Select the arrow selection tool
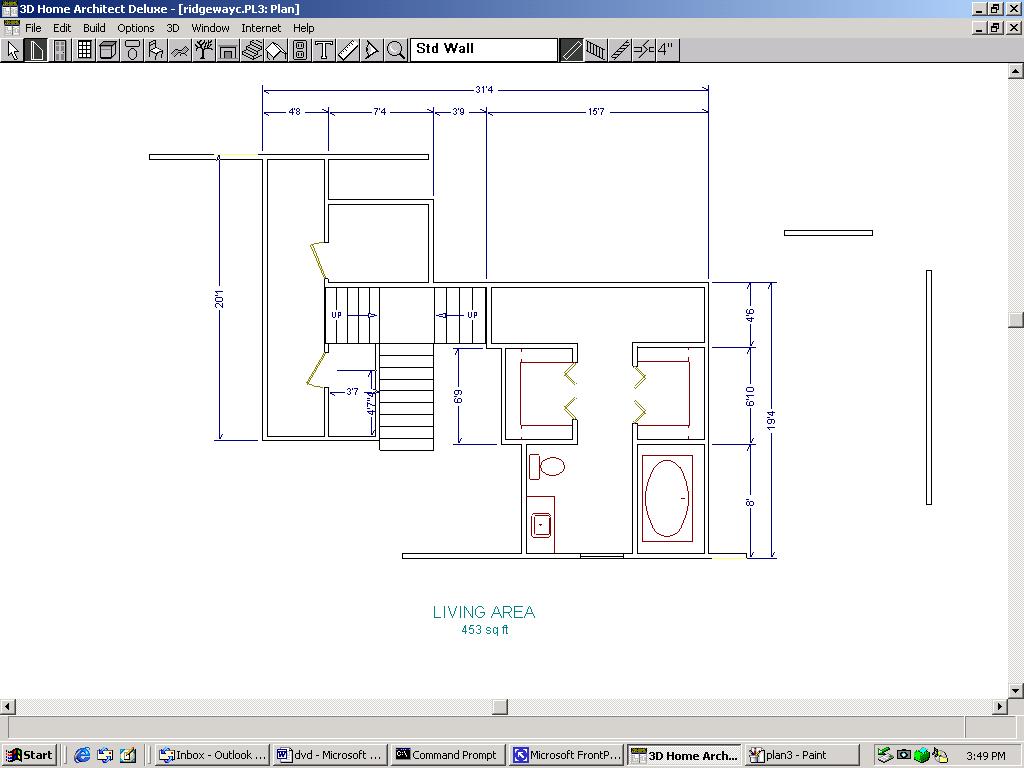 click(x=12, y=50)
